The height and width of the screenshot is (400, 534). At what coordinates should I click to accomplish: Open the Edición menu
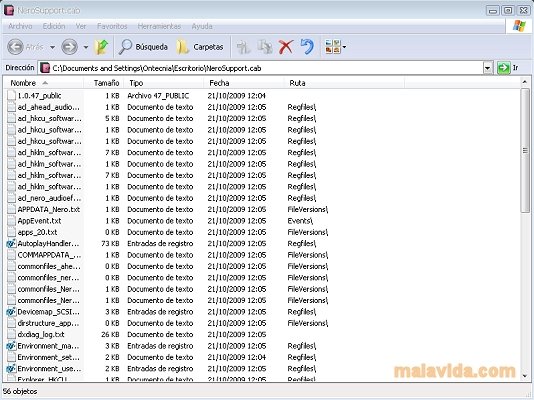click(54, 26)
